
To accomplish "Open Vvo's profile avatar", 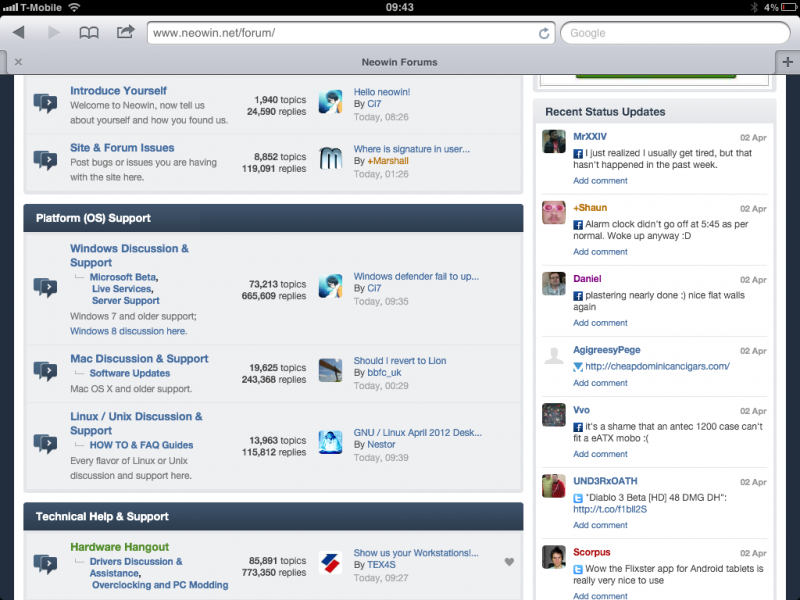I will [x=554, y=415].
